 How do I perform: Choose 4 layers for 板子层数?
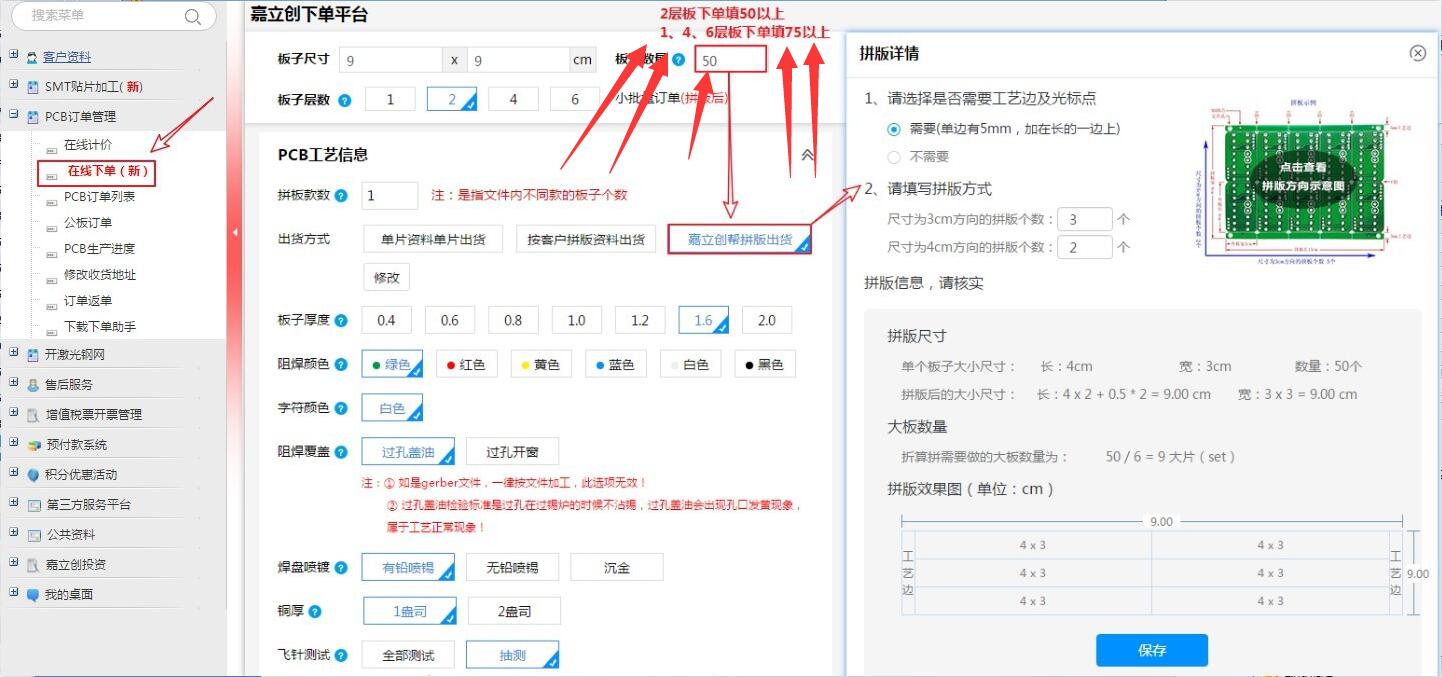(x=513, y=99)
